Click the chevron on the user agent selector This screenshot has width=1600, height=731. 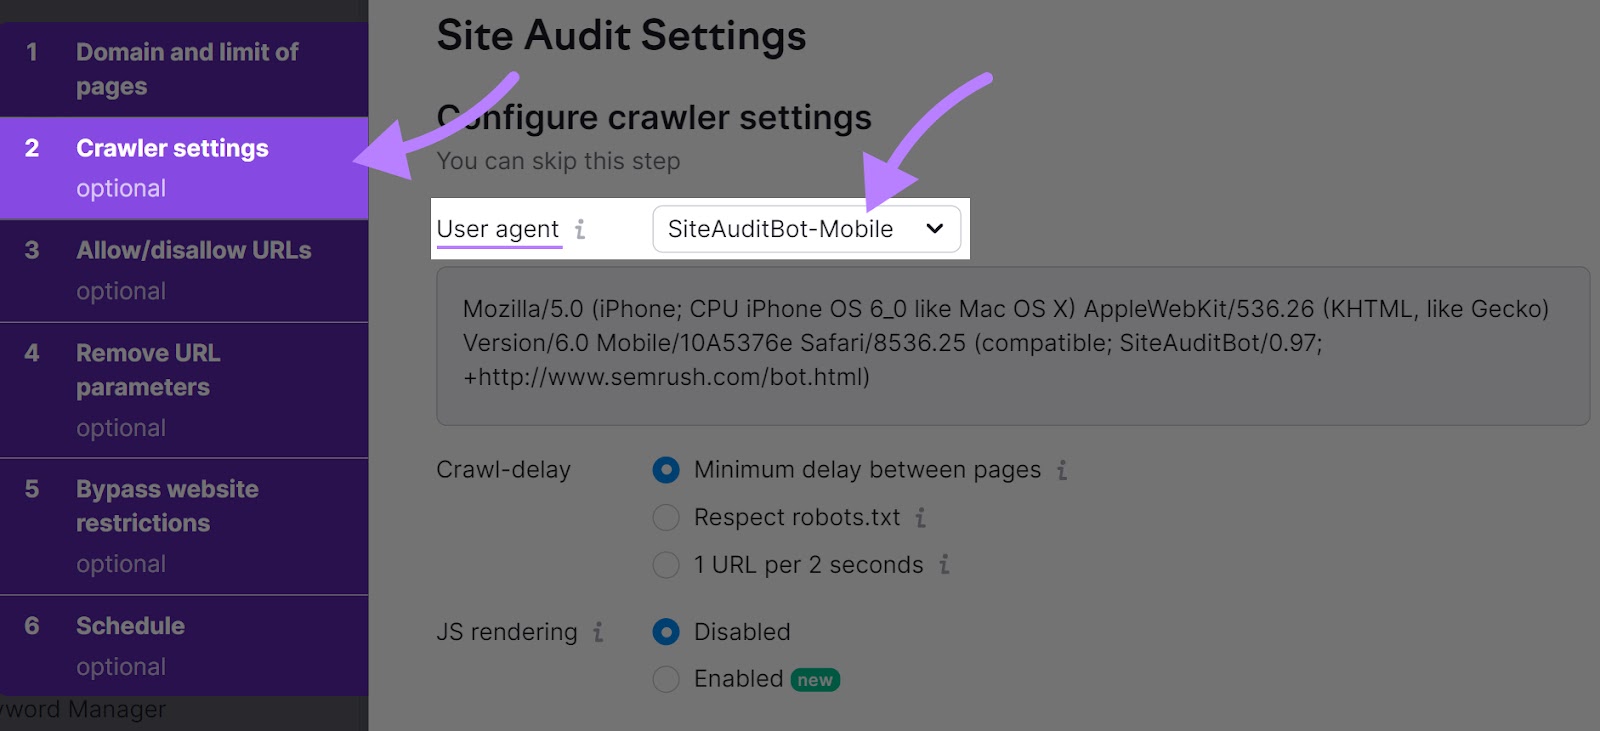934,229
